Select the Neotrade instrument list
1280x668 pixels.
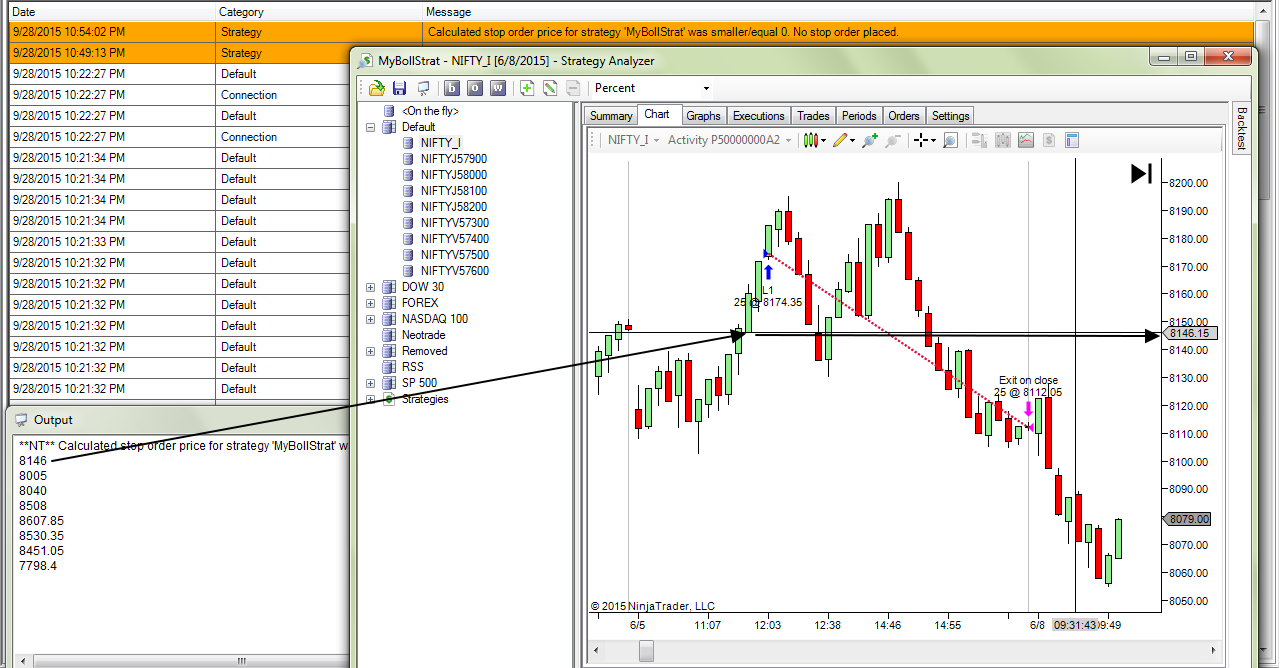[x=425, y=335]
